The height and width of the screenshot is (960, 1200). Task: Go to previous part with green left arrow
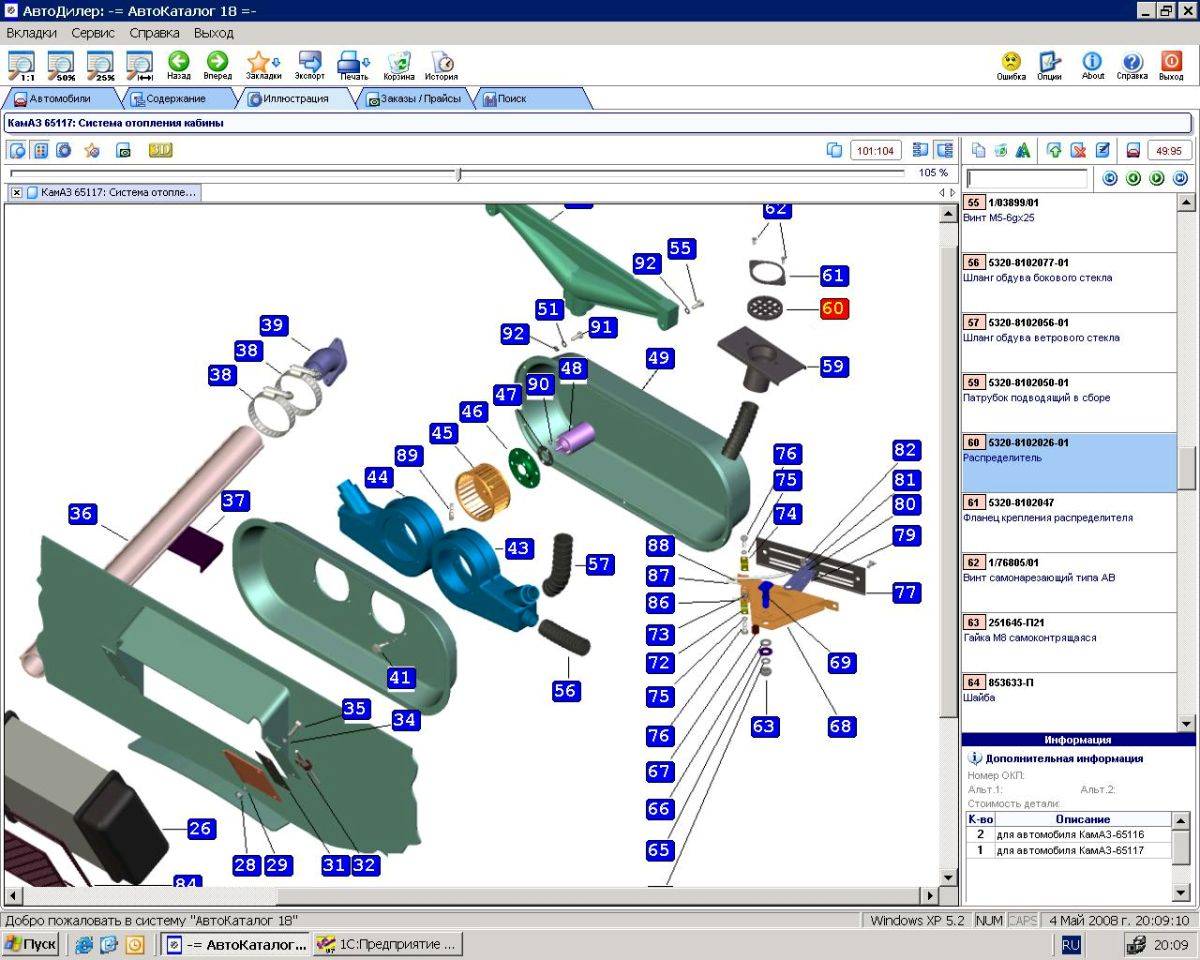[x=1133, y=178]
